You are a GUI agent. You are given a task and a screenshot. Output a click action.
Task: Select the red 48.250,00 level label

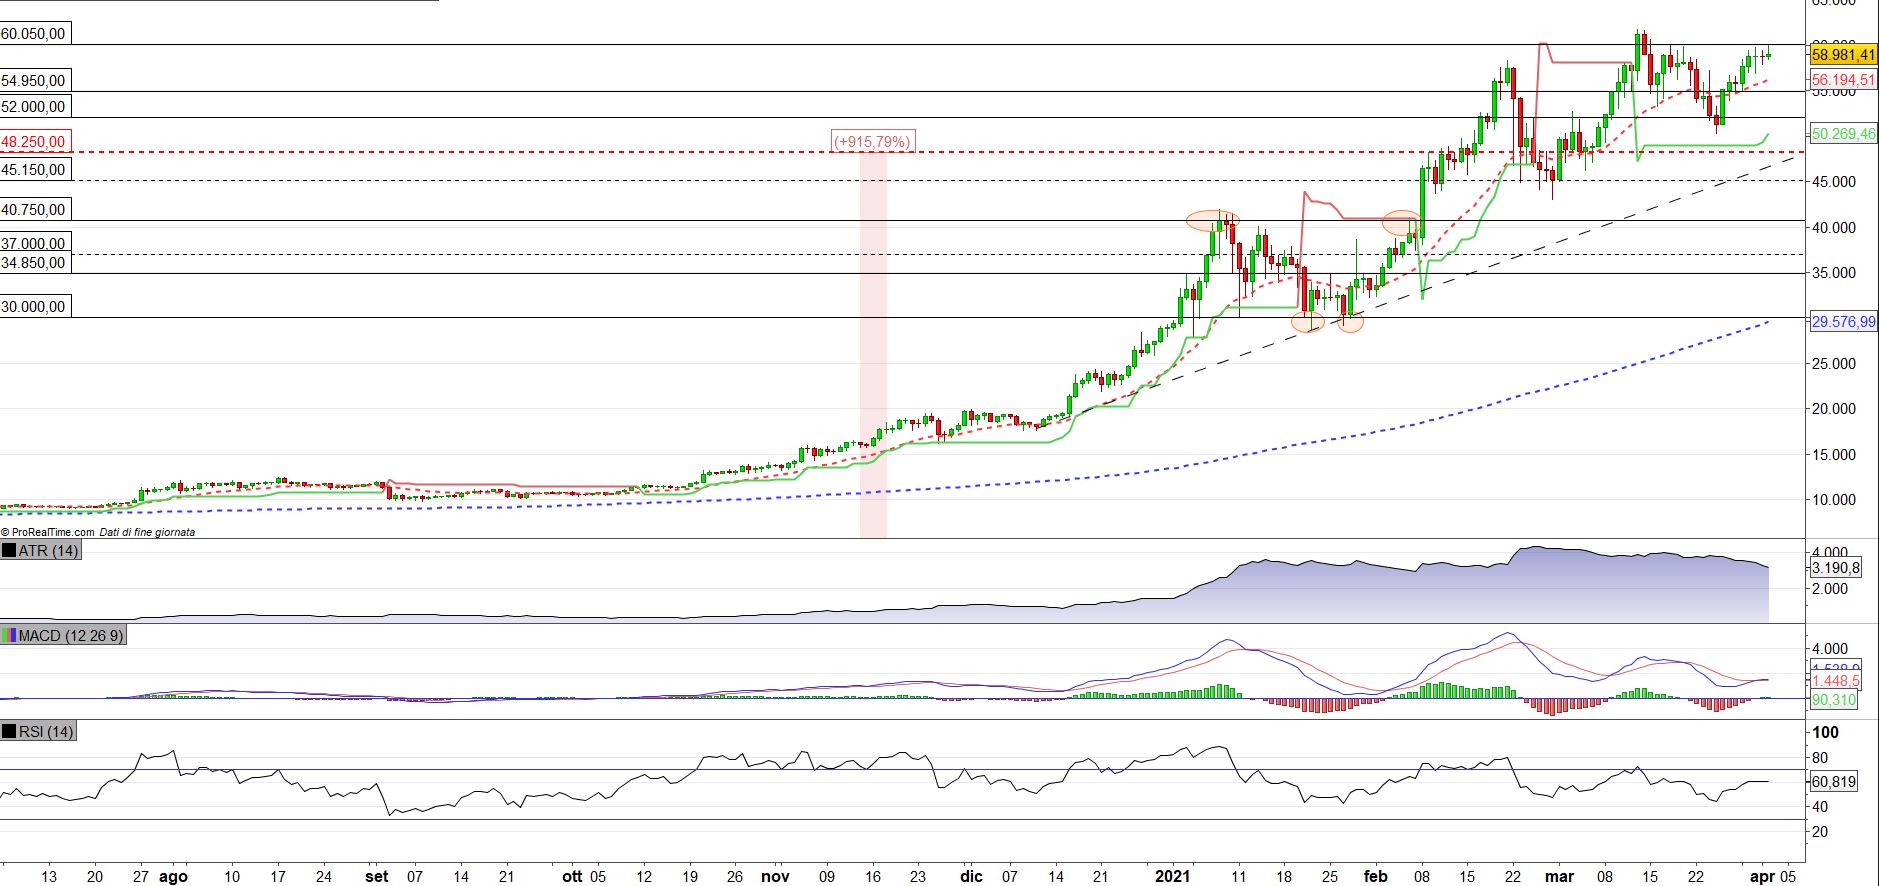coord(33,142)
